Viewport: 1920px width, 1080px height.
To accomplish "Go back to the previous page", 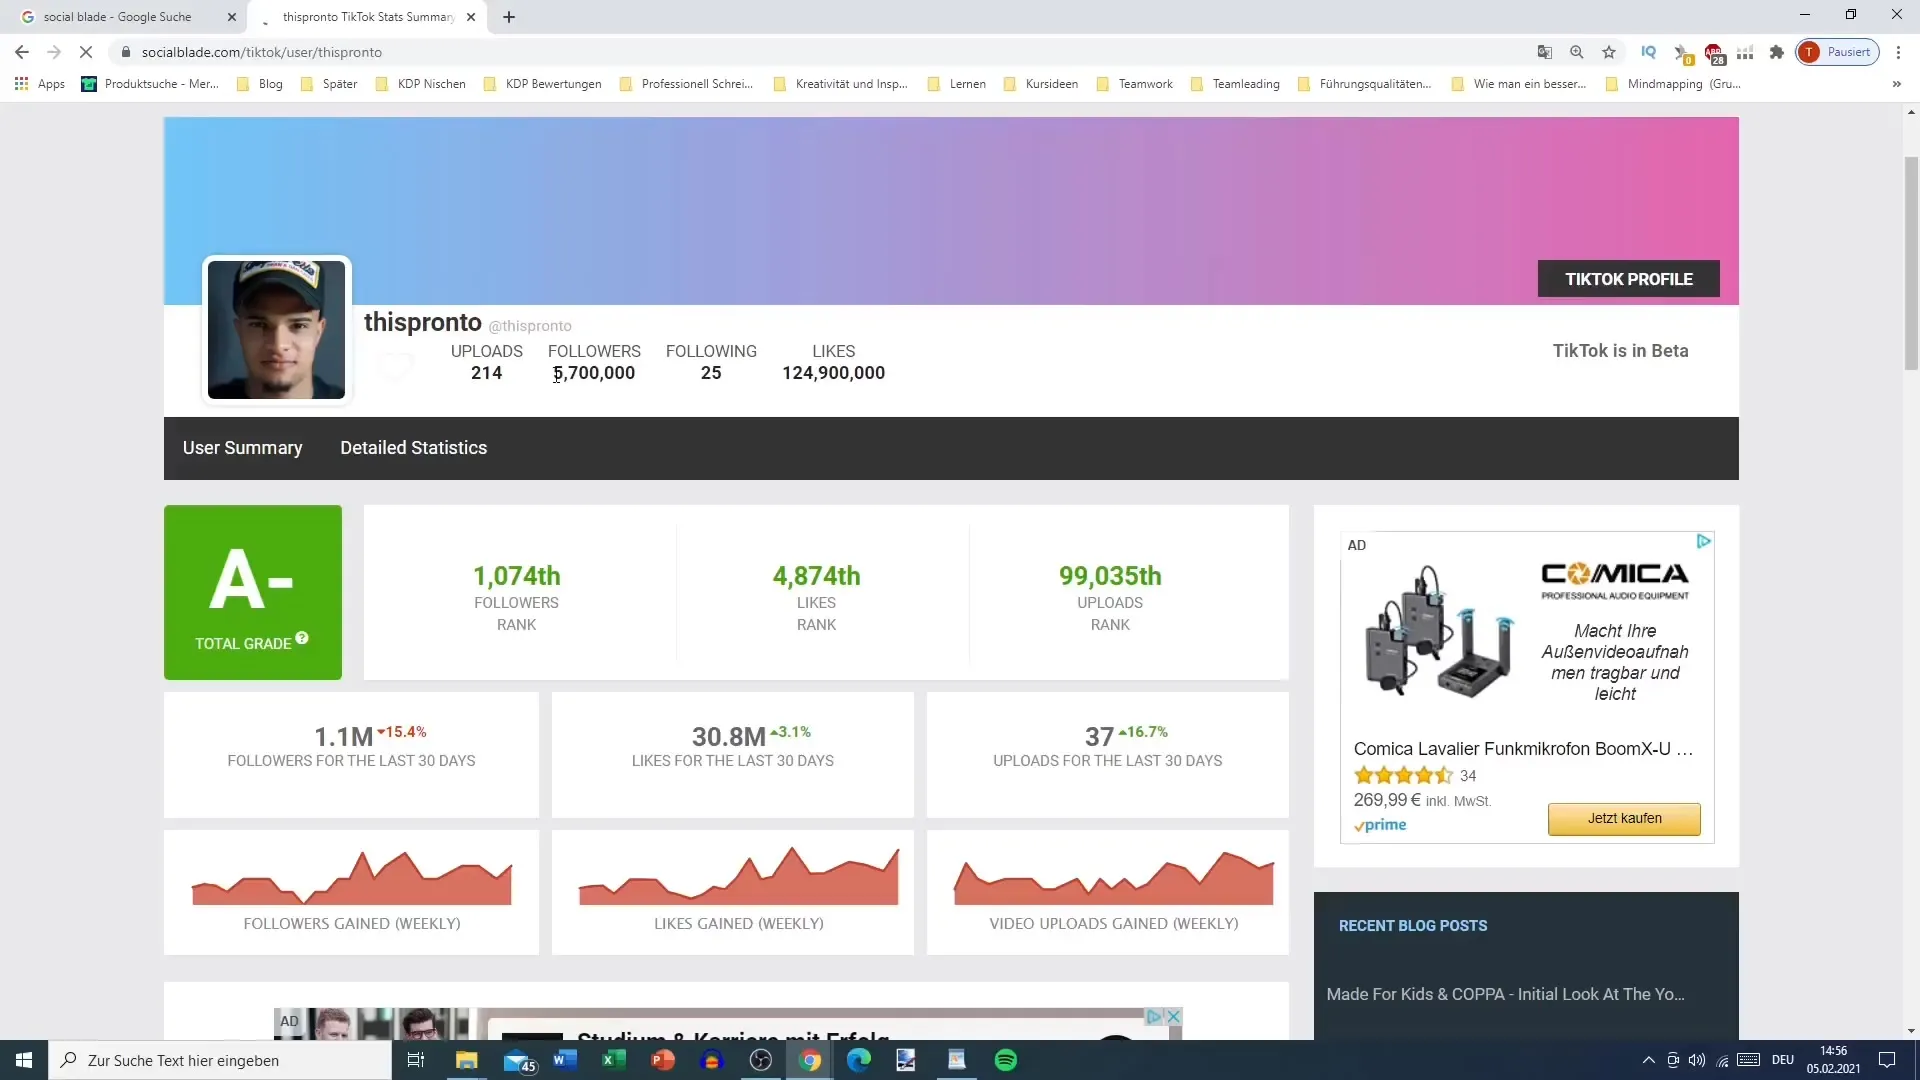I will tap(22, 52).
